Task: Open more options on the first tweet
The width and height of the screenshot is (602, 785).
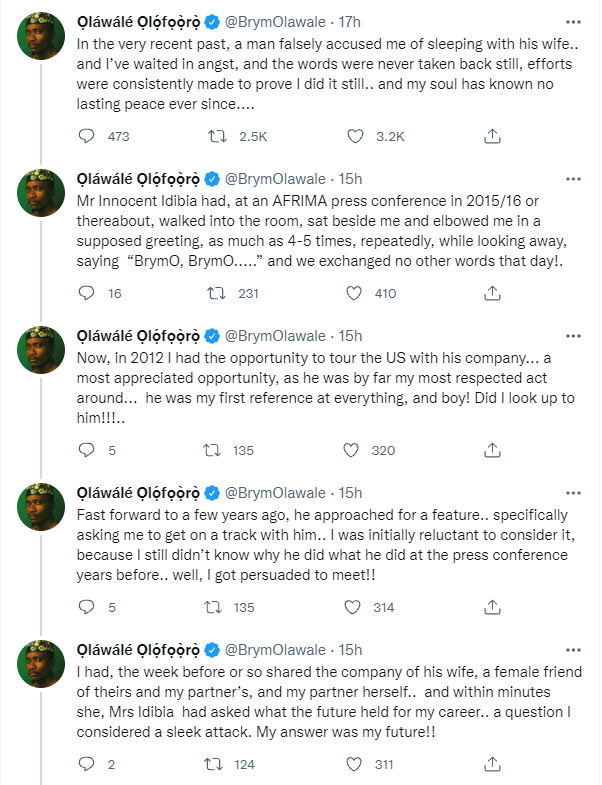Action: [573, 21]
